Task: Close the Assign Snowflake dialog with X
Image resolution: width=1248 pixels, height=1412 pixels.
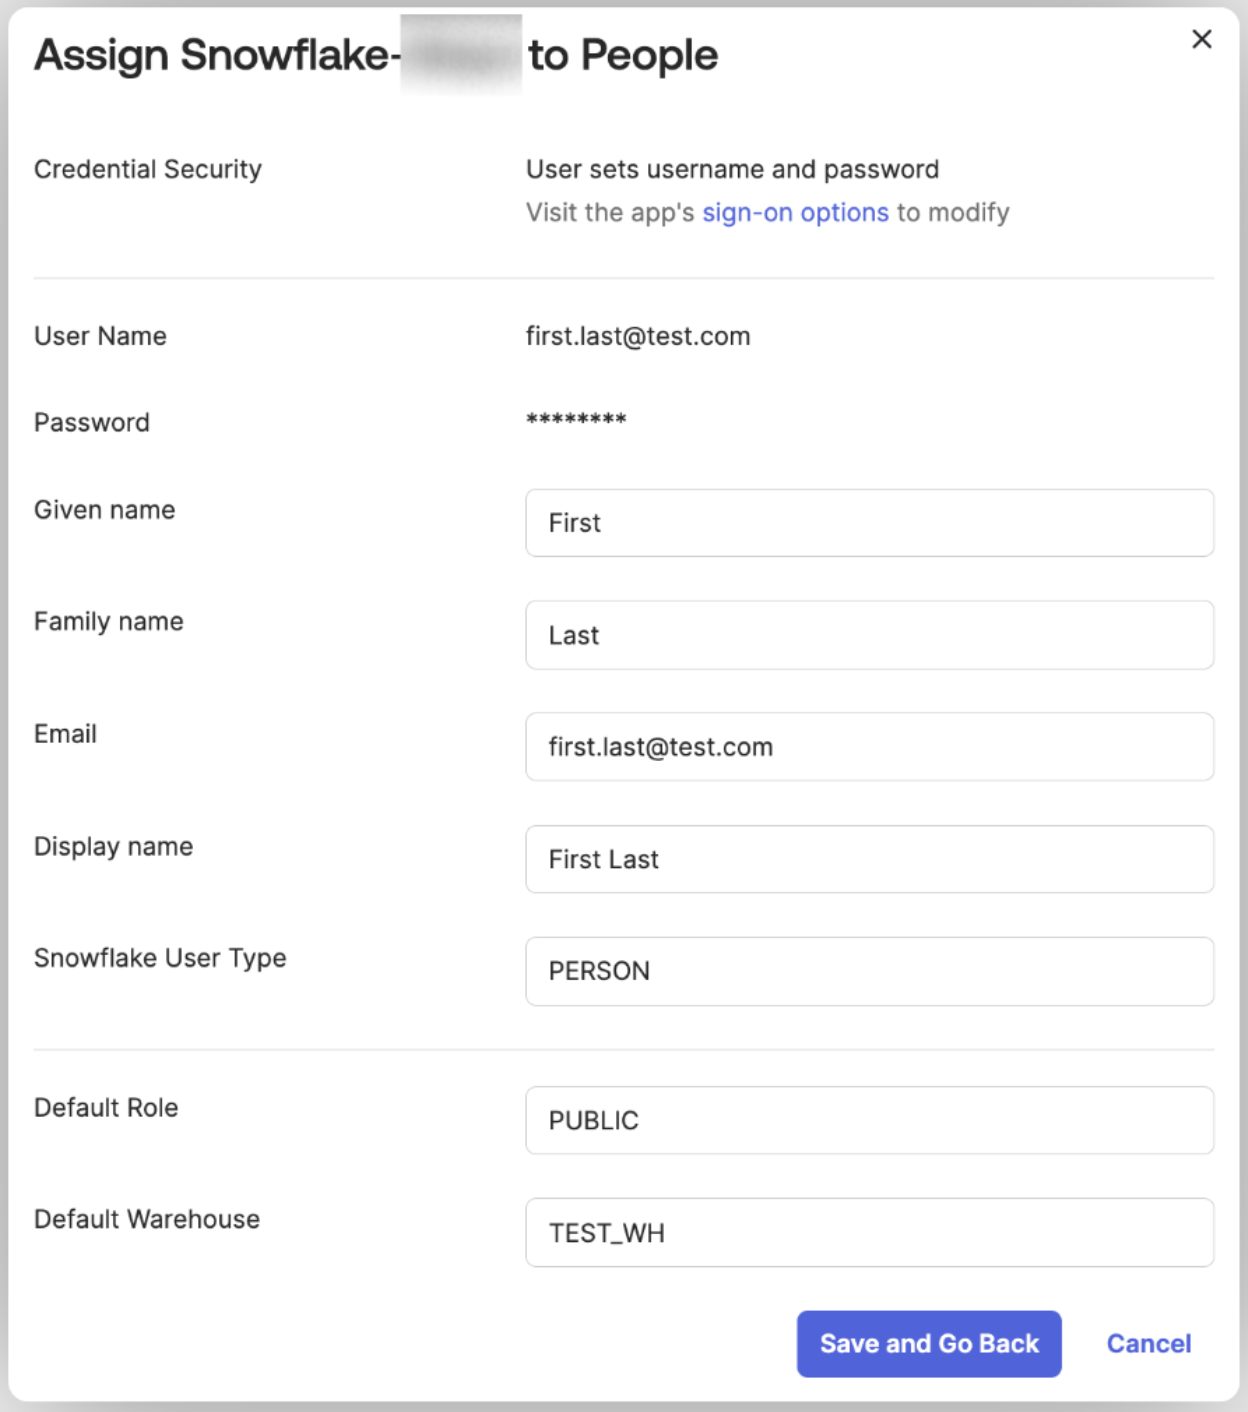Action: (x=1201, y=39)
